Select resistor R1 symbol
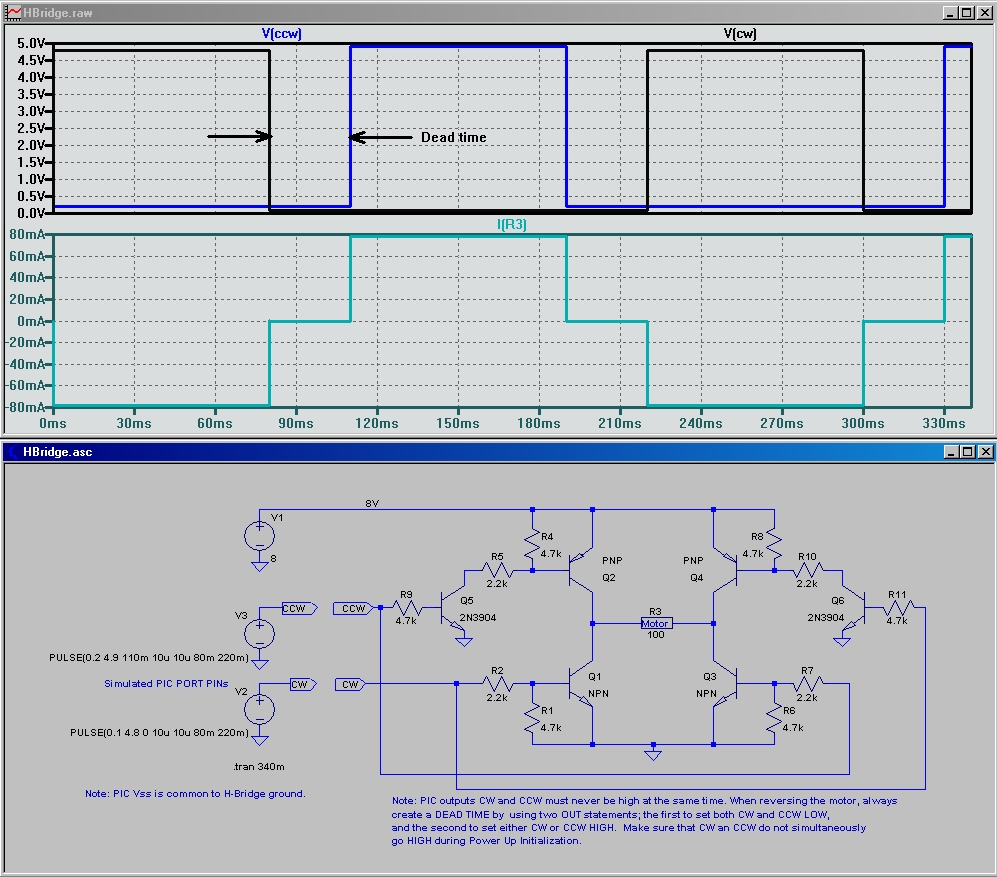Screen dimensions: 997x877 coord(532,721)
